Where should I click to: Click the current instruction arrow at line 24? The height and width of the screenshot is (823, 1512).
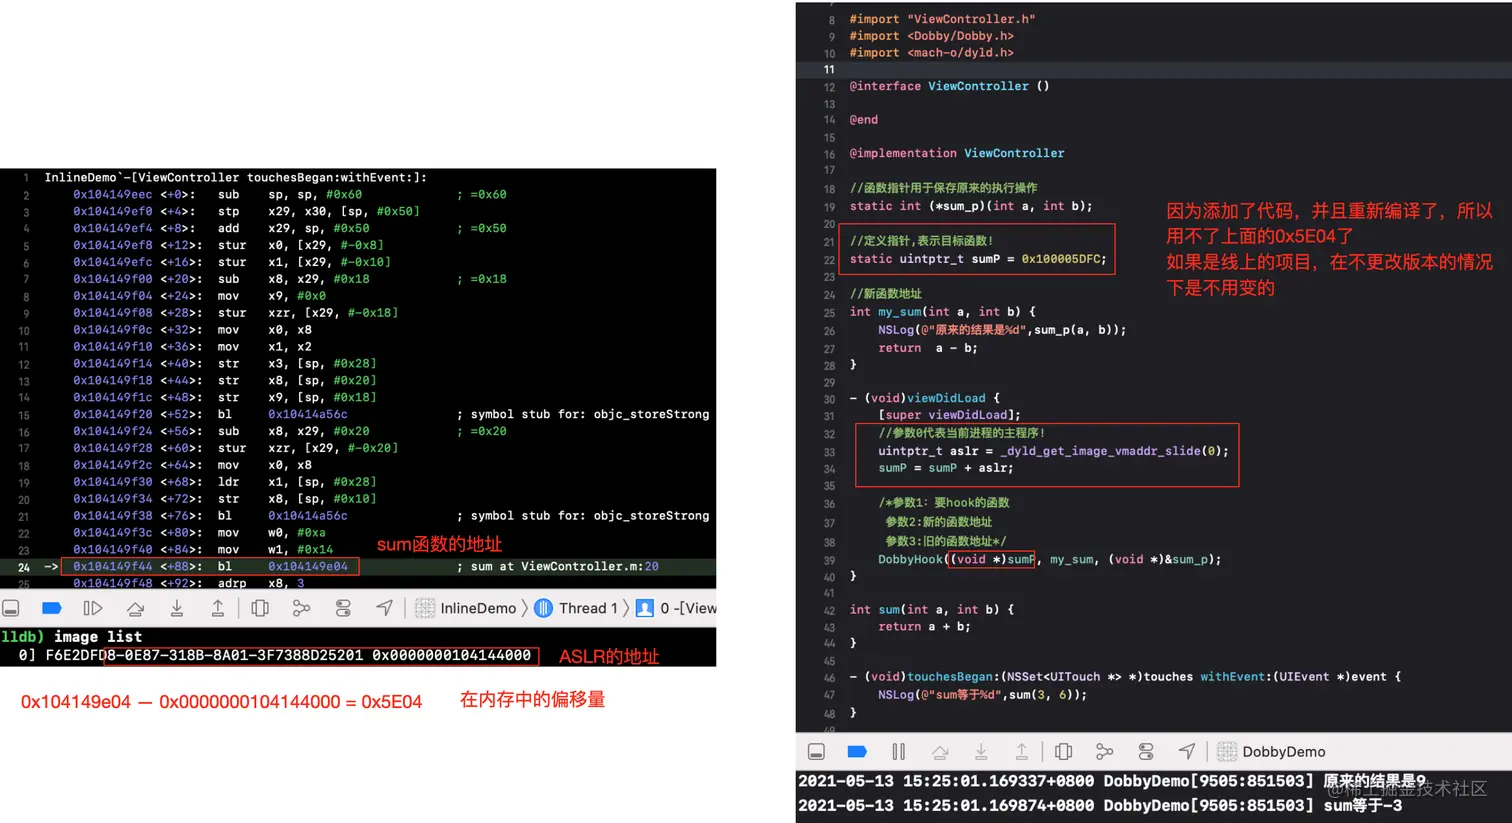51,566
